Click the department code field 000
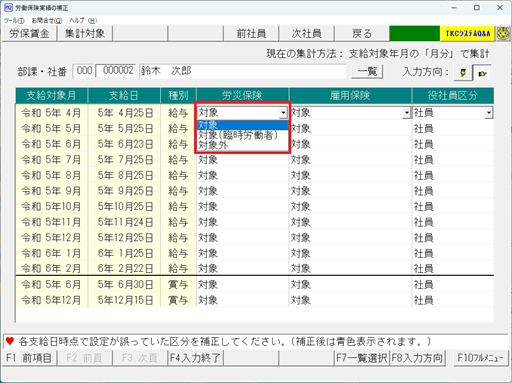 (84, 71)
